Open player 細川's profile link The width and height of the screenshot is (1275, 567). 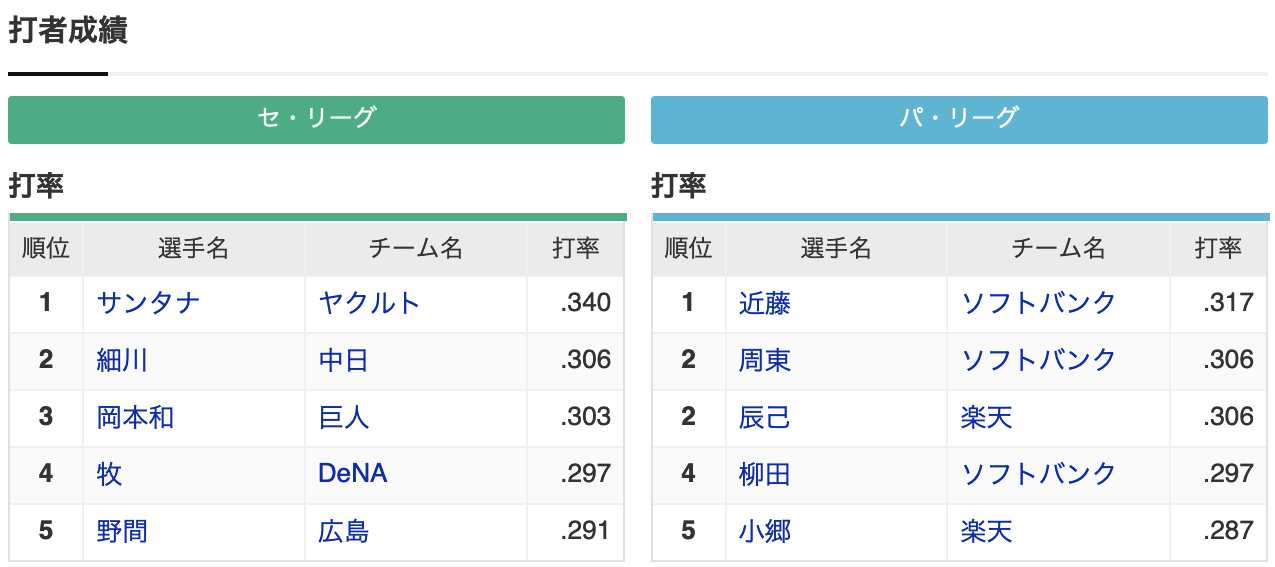click(123, 360)
